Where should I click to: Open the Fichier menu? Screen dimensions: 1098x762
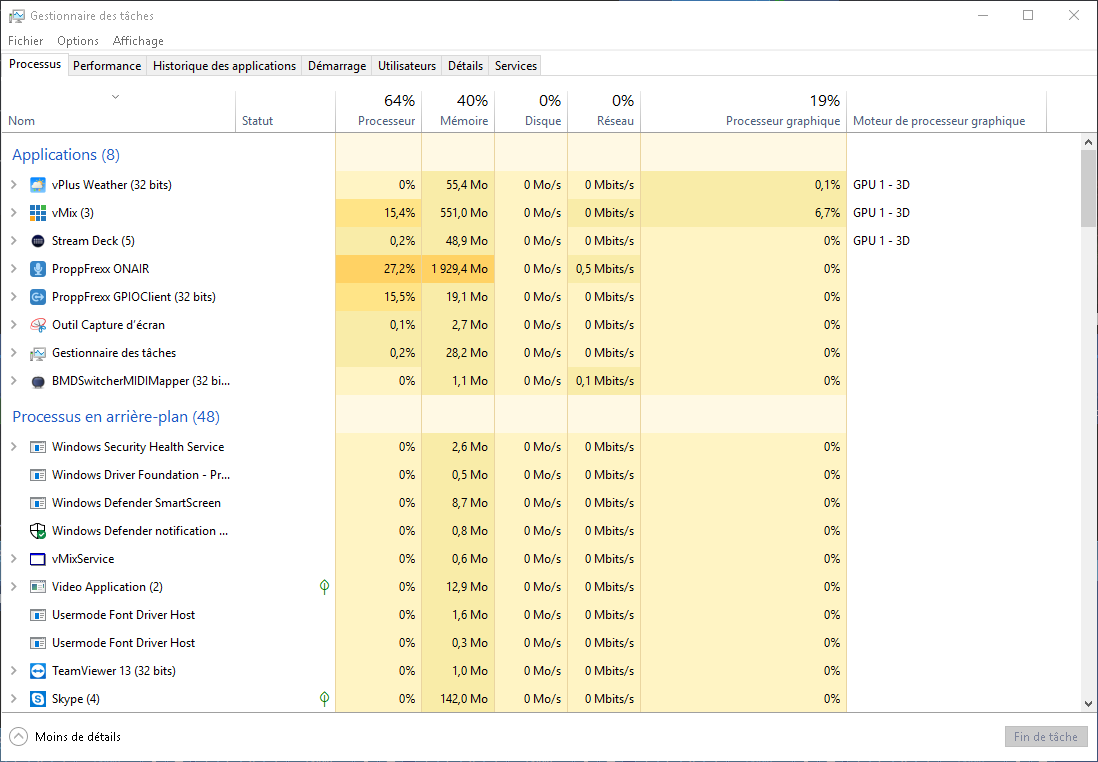[26, 41]
